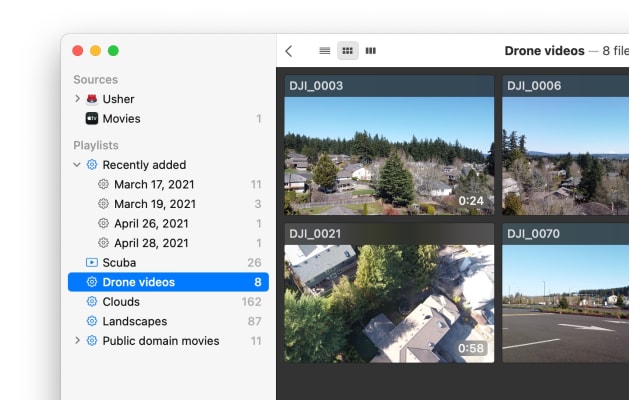Screen dimensions: 640x400
Task: Click the April 28, 2021 gear icon
Action: (103, 243)
